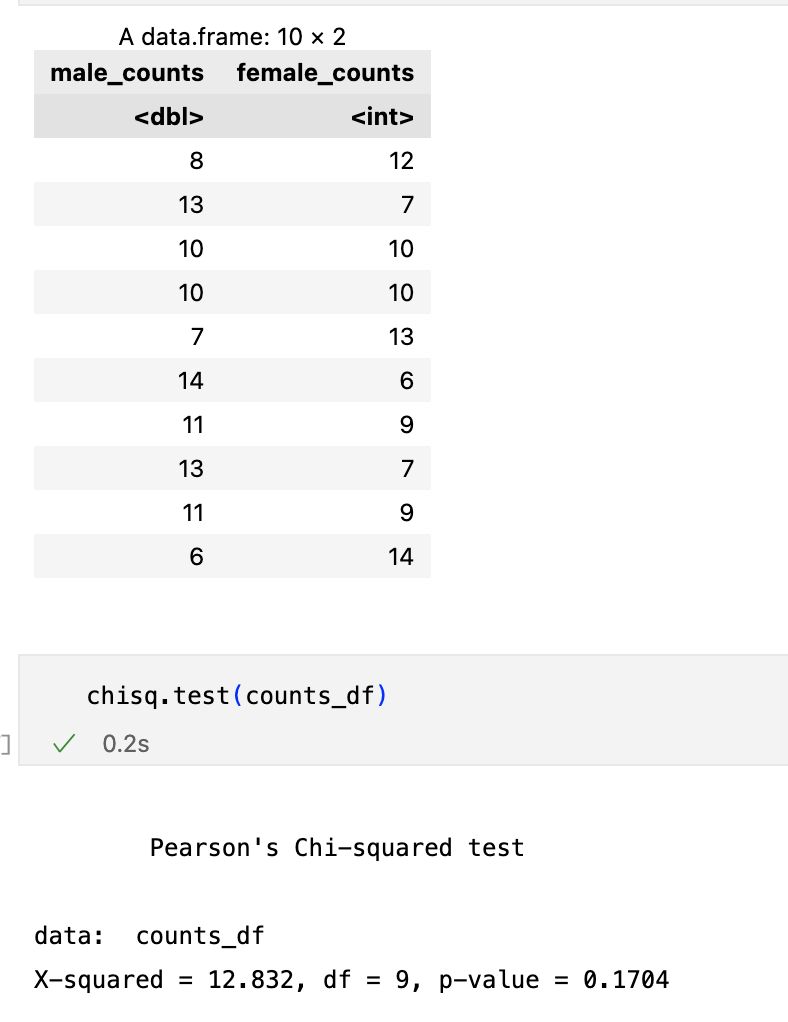Click the A data.frame: 10 × 2 caption
Image resolution: width=788 pixels, height=1022 pixels.
click(x=232, y=36)
